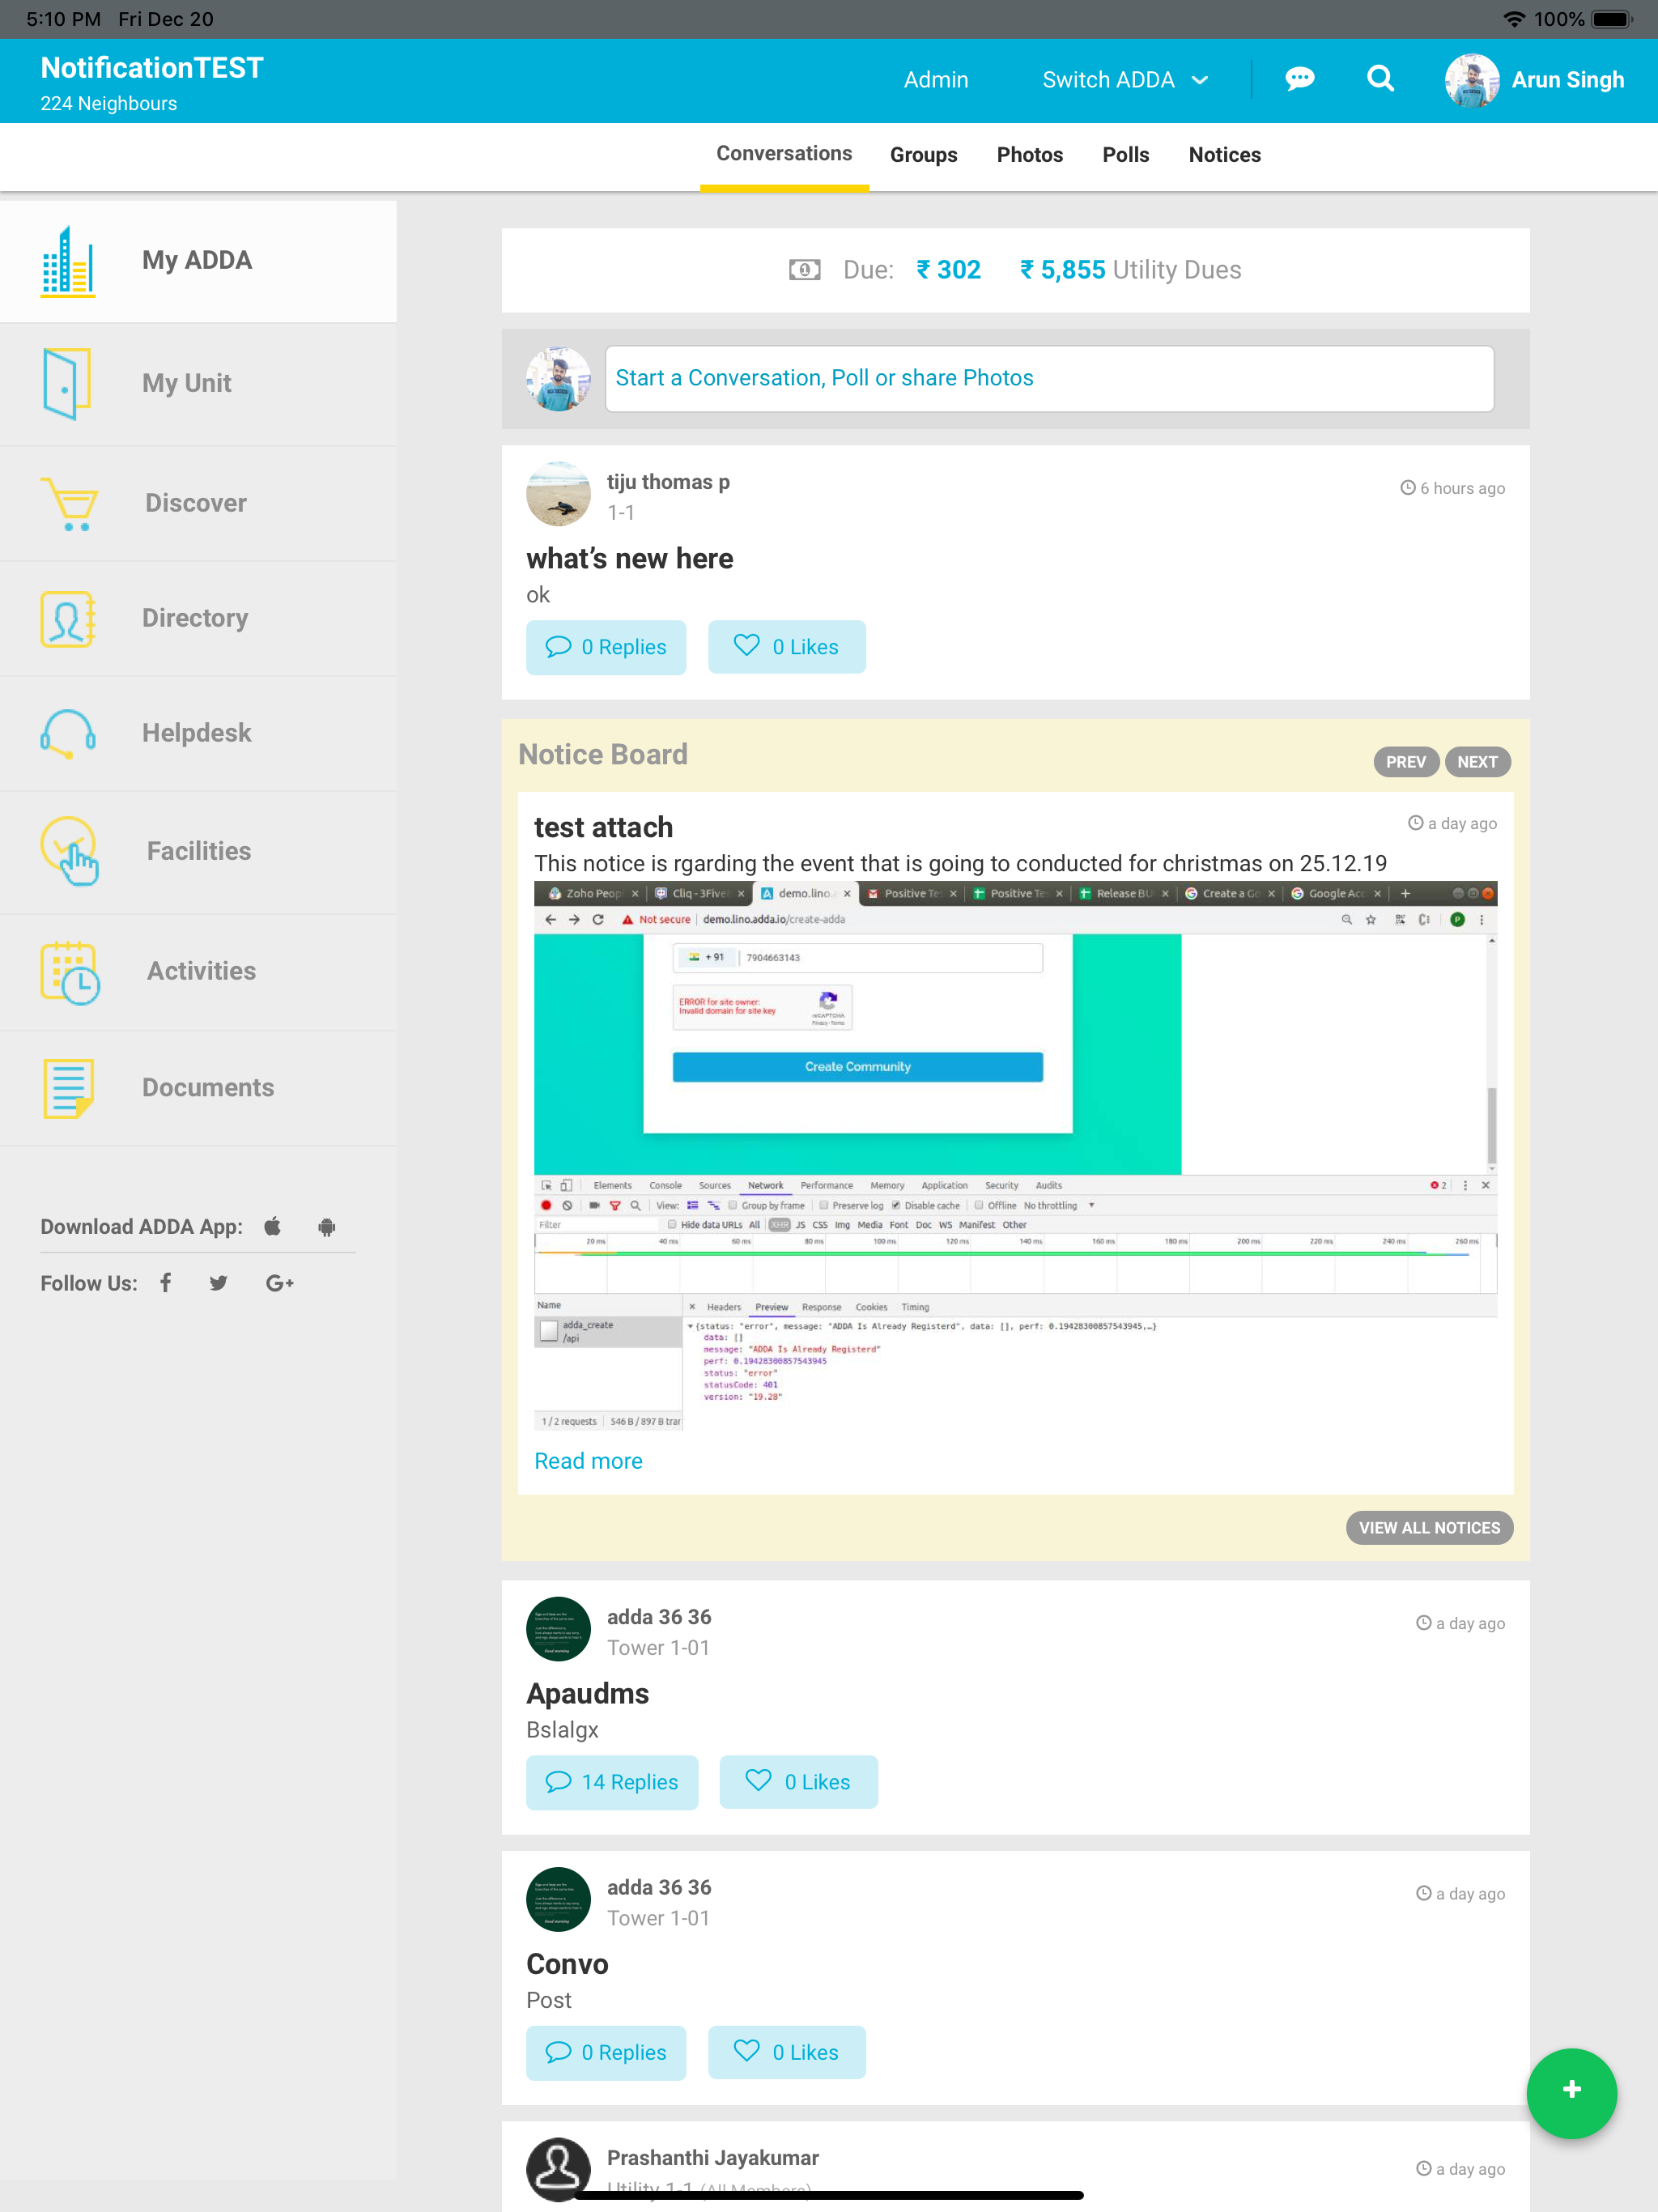Open Helpdesk headset icon

[68, 734]
